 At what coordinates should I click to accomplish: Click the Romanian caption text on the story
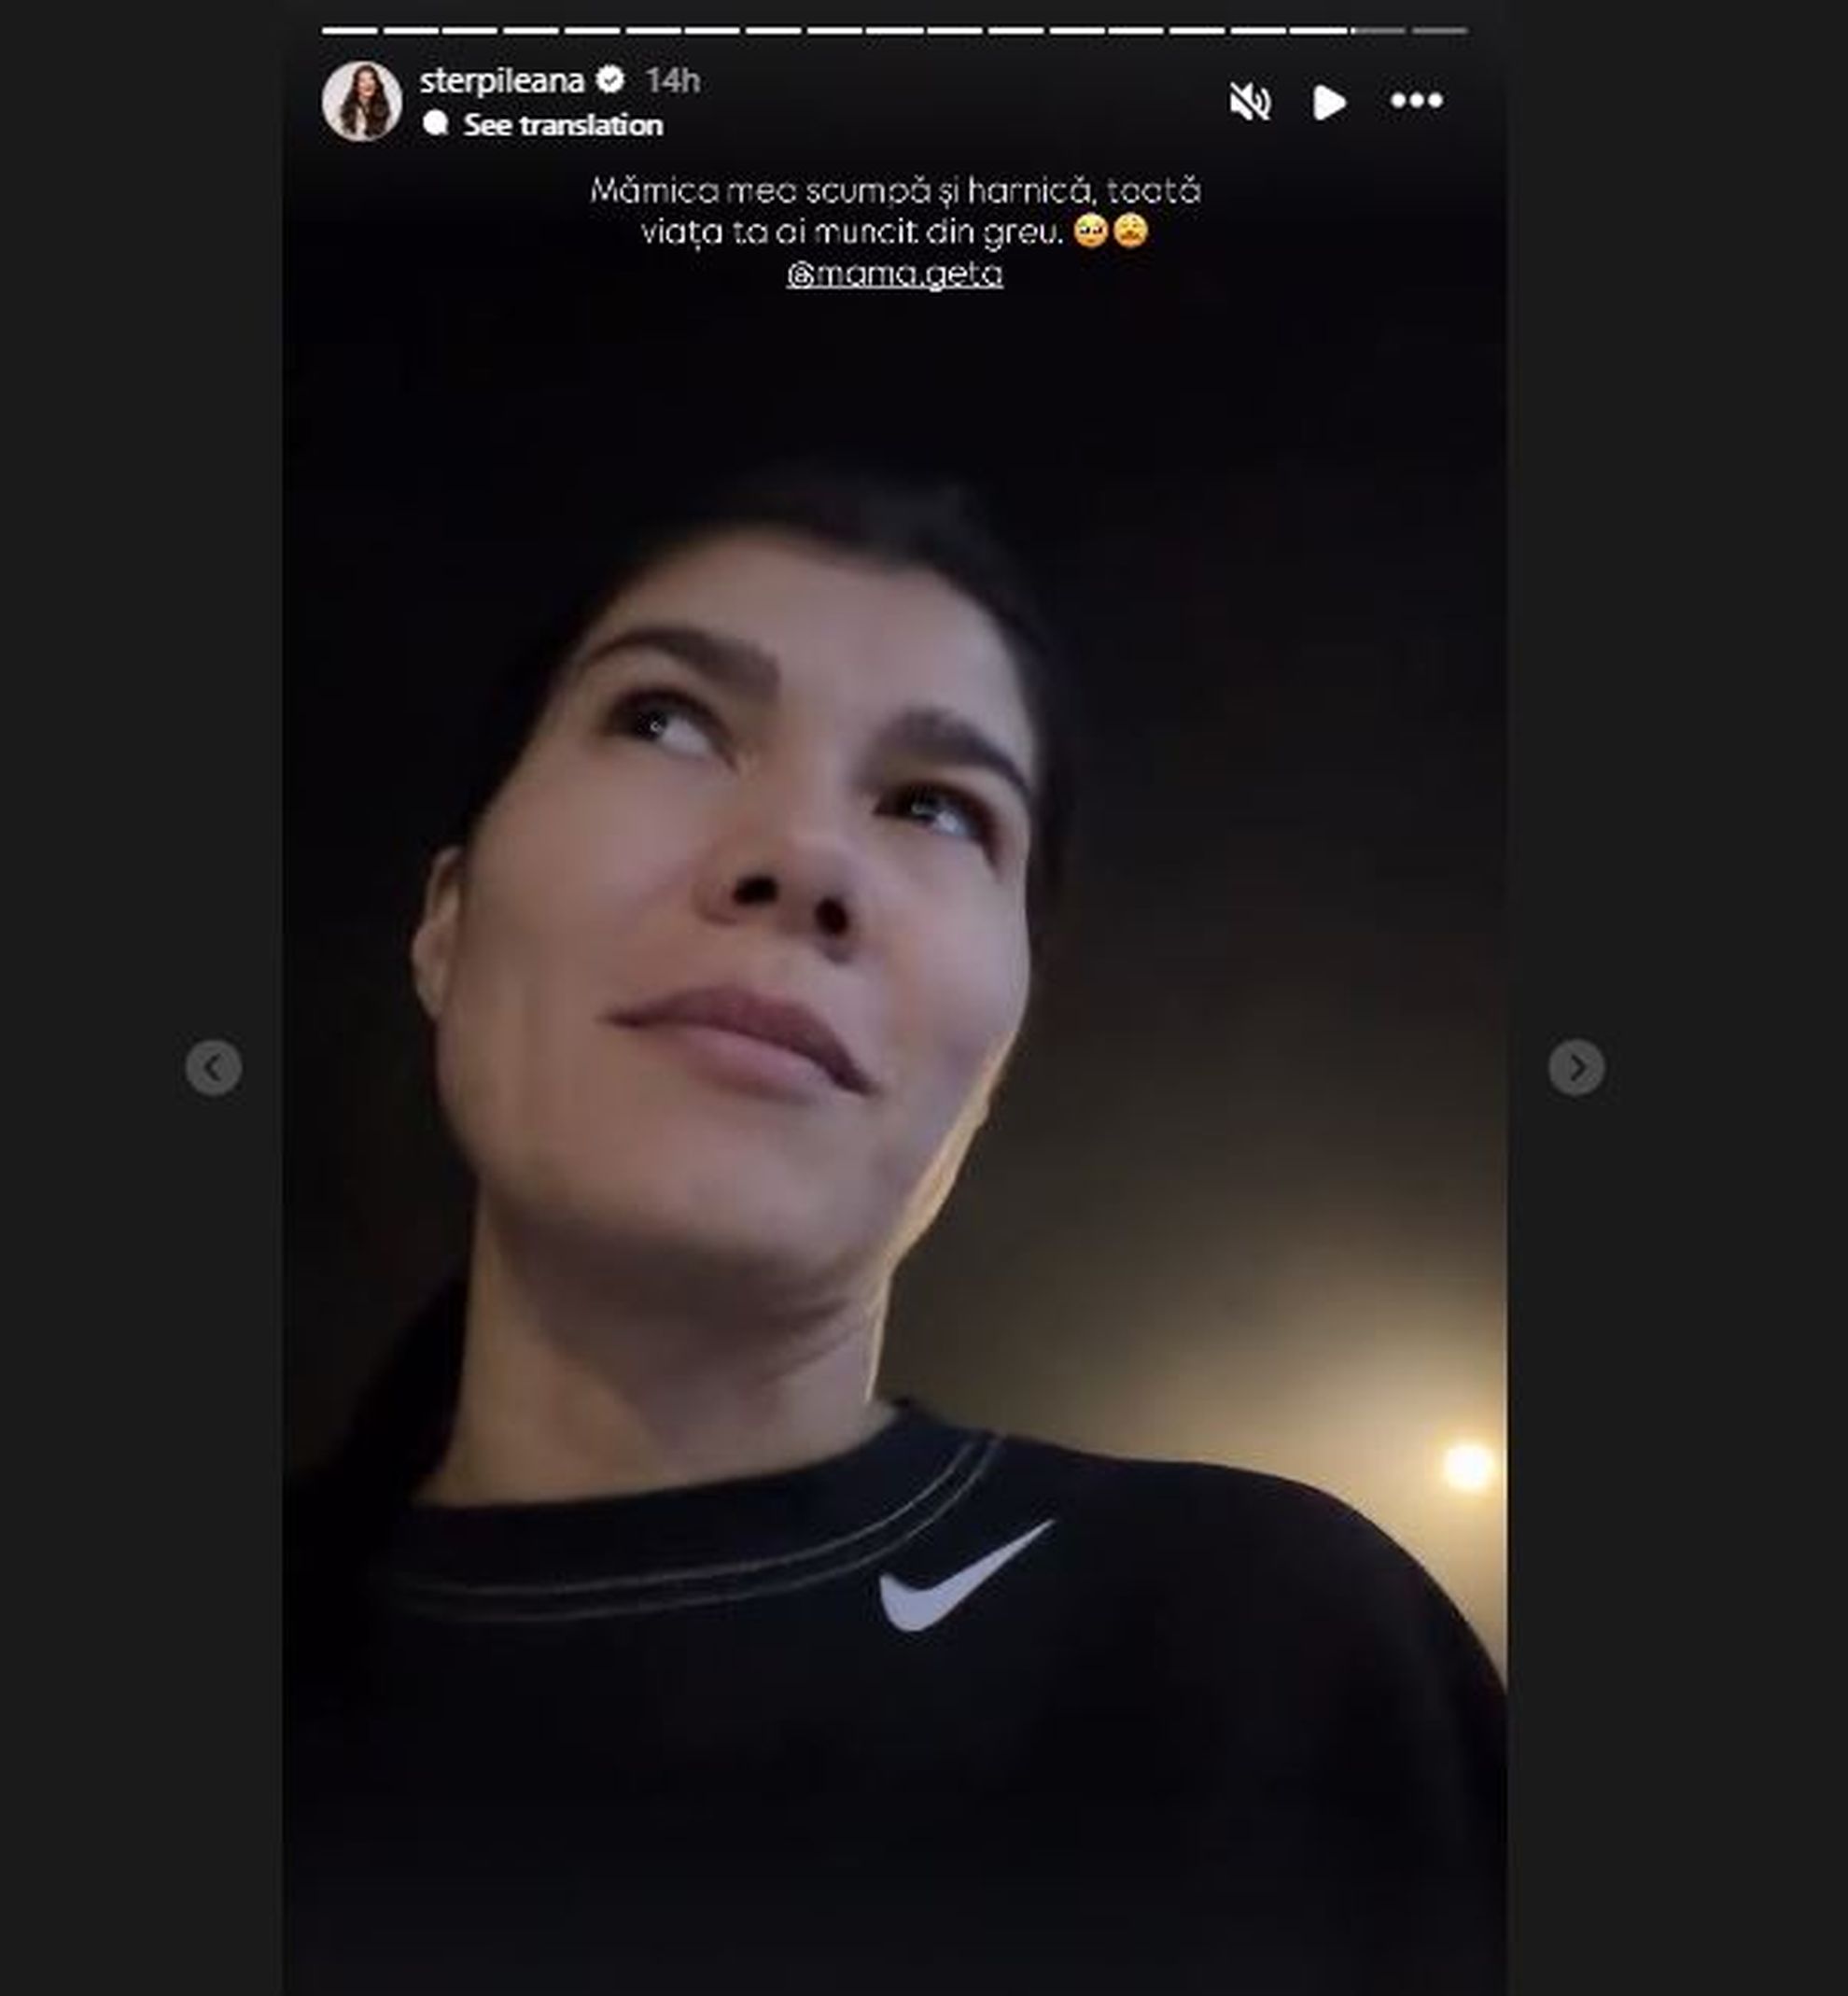click(x=895, y=212)
